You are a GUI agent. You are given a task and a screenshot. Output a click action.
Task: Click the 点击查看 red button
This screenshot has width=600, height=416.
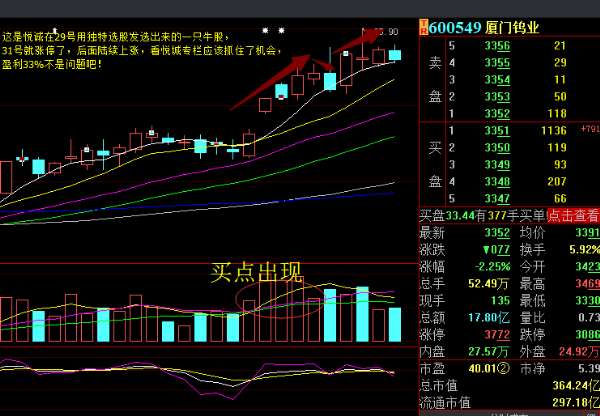click(573, 215)
